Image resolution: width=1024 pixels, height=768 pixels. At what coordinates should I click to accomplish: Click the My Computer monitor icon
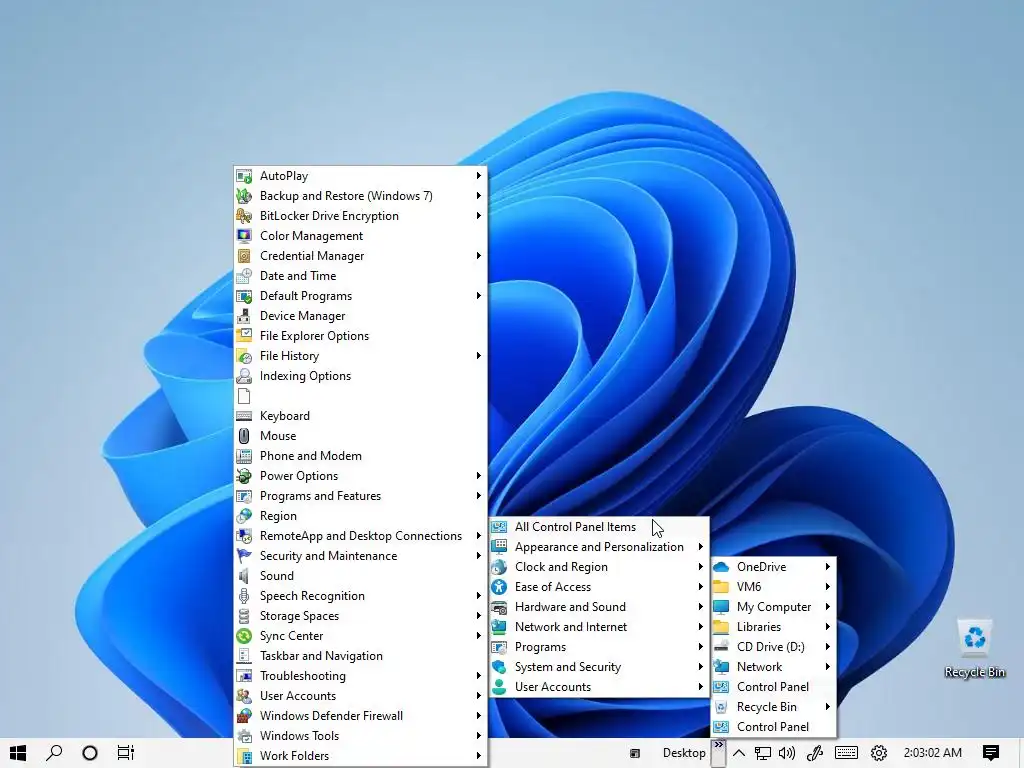click(722, 607)
